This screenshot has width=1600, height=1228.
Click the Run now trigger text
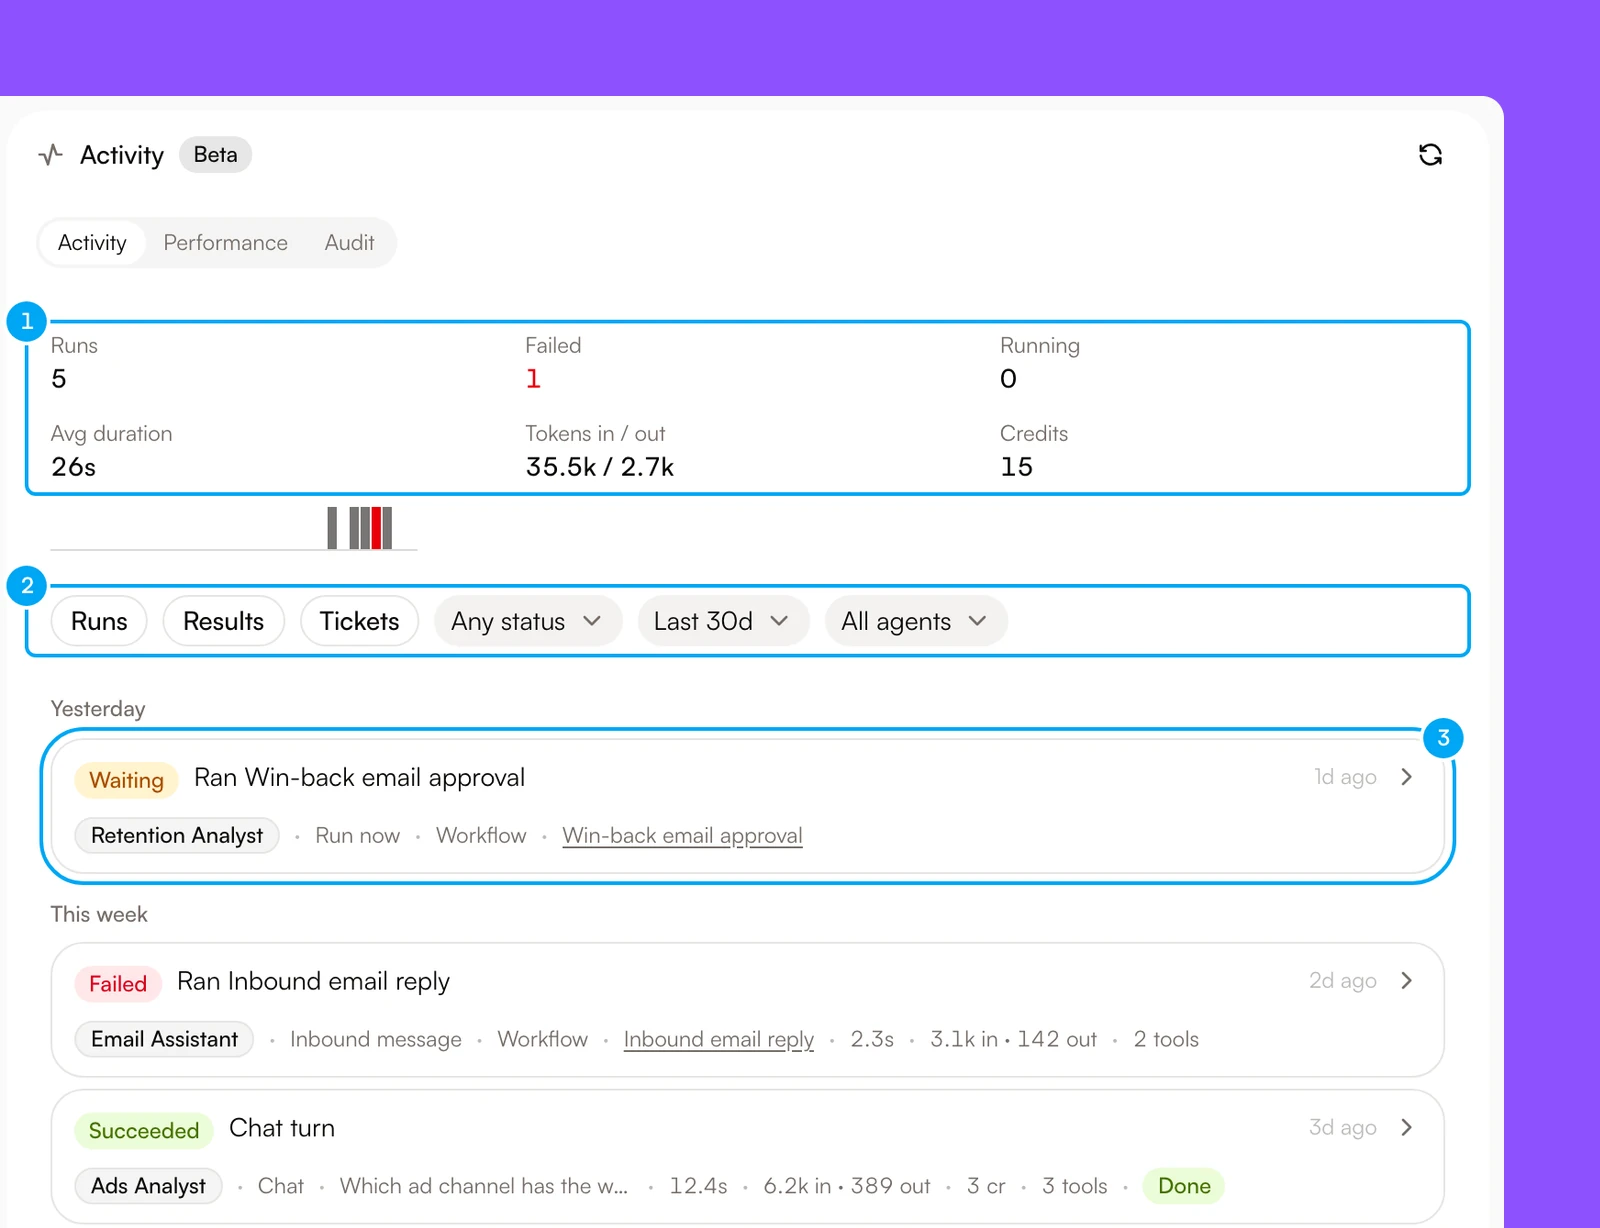coord(357,836)
